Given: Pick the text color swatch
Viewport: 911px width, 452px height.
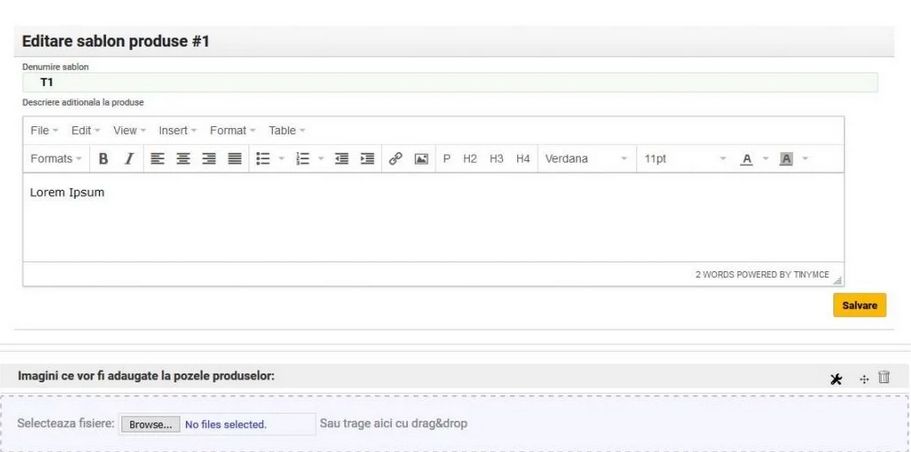Looking at the screenshot, I should tap(746, 159).
